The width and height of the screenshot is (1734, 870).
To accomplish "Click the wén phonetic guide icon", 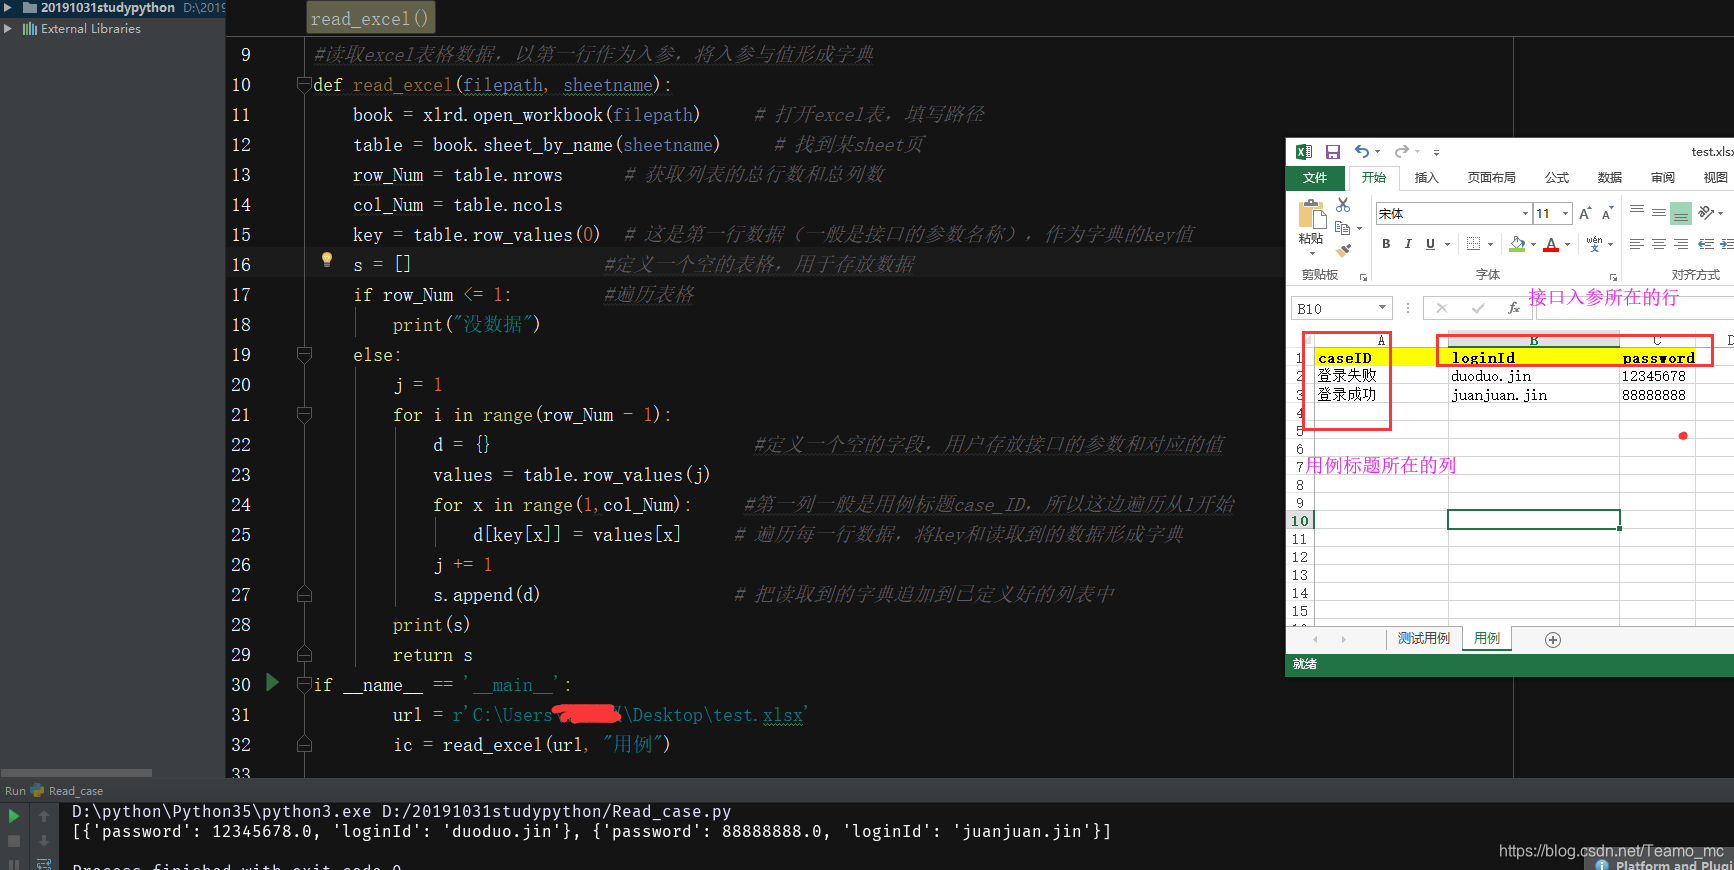I will click(1594, 244).
